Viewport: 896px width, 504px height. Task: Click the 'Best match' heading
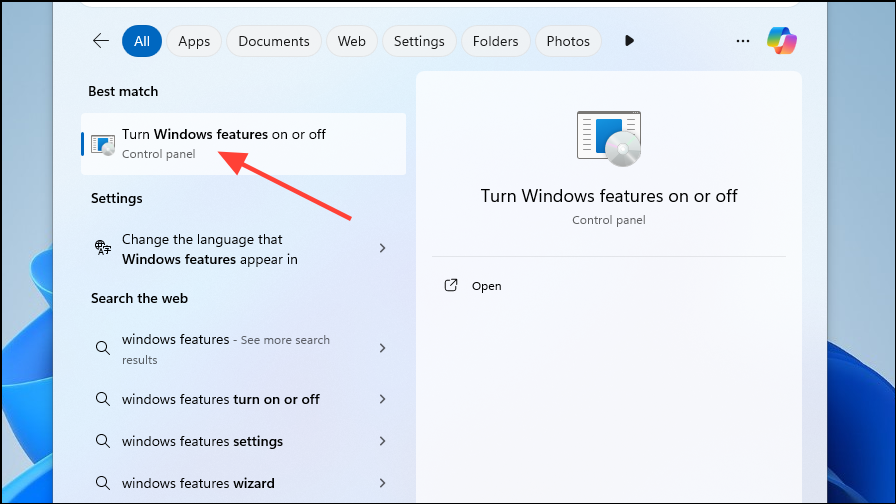pyautogui.click(x=123, y=91)
